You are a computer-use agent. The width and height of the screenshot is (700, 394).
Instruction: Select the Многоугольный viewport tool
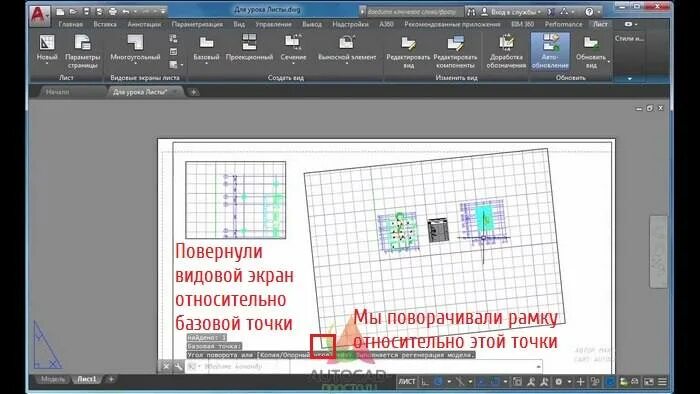[135, 49]
